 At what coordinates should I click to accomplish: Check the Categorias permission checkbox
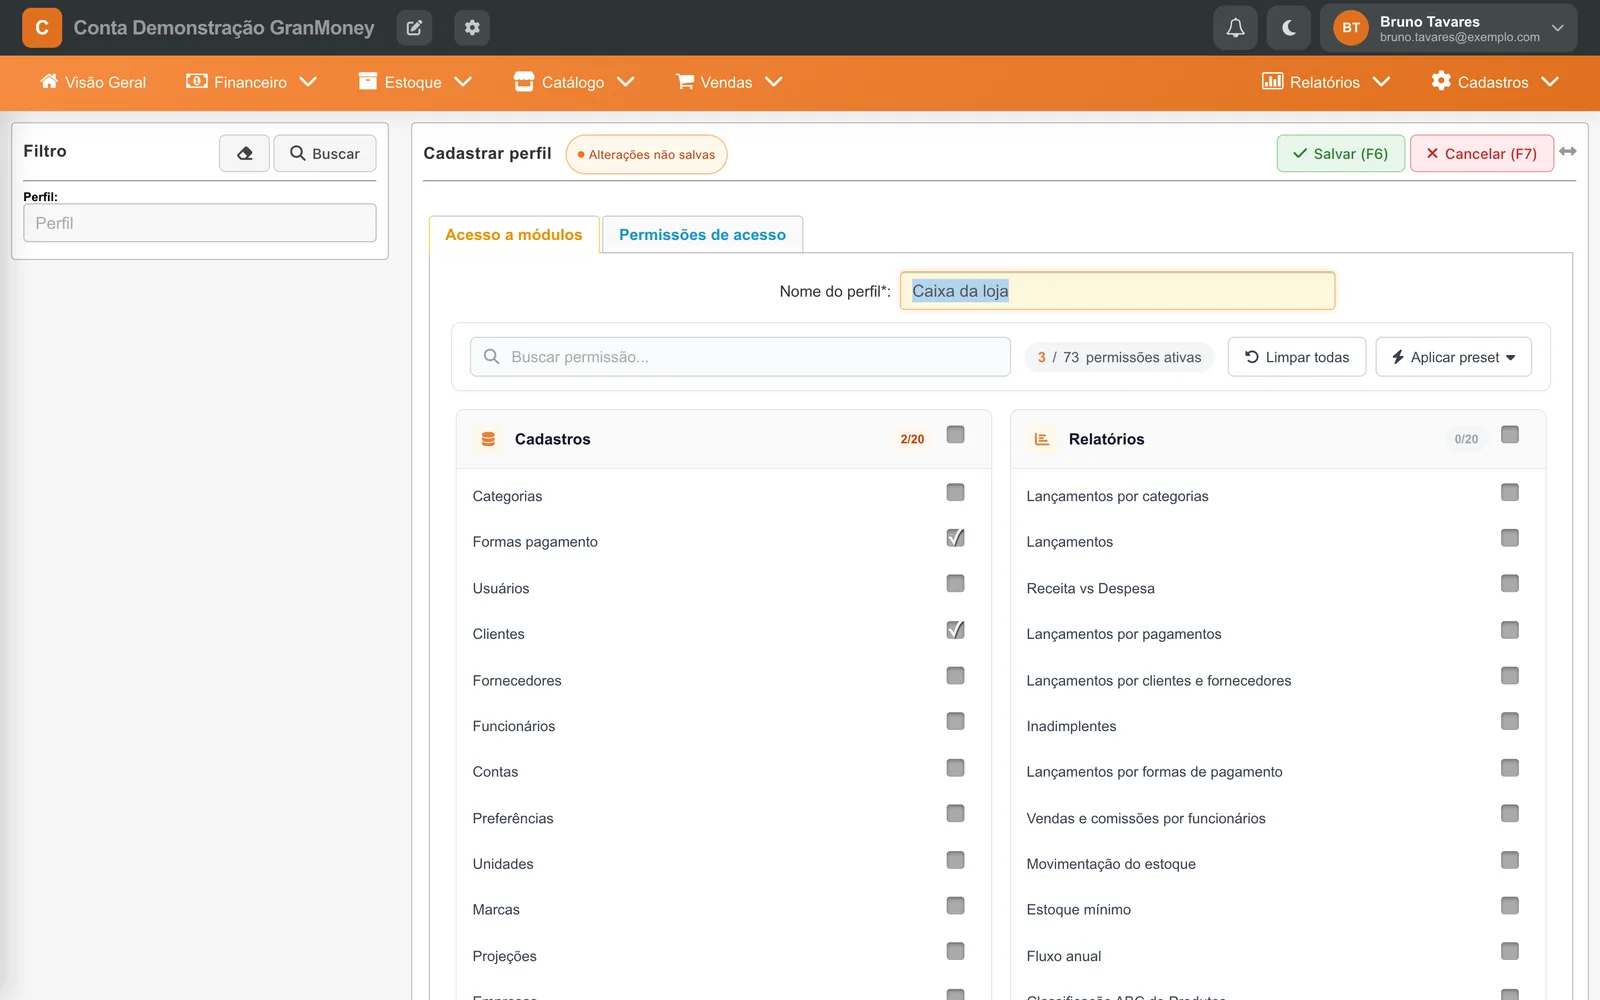[955, 492]
